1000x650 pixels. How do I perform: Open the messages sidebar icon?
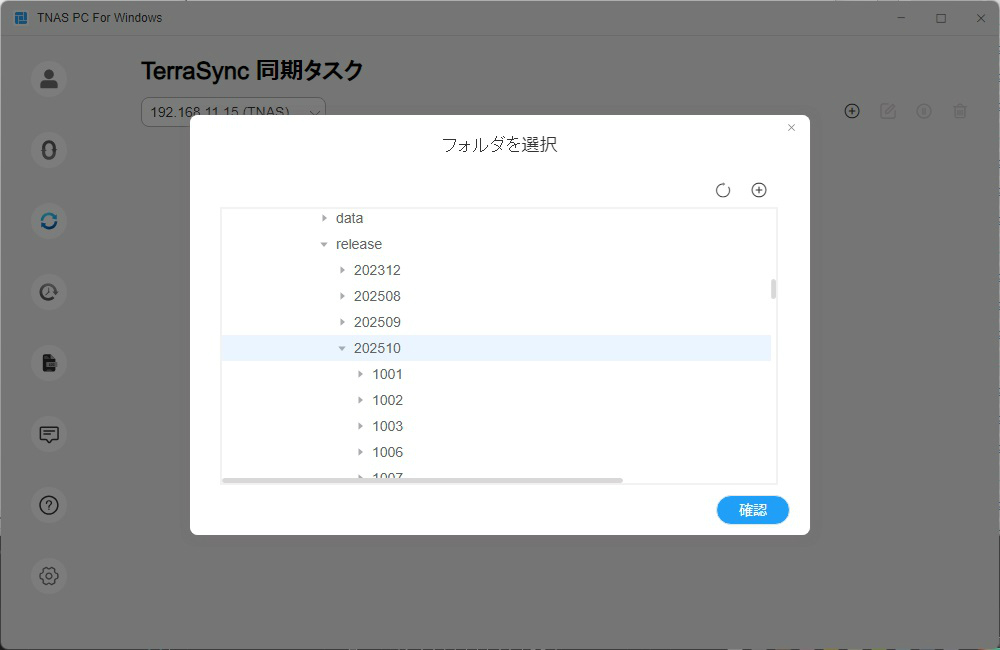point(49,434)
